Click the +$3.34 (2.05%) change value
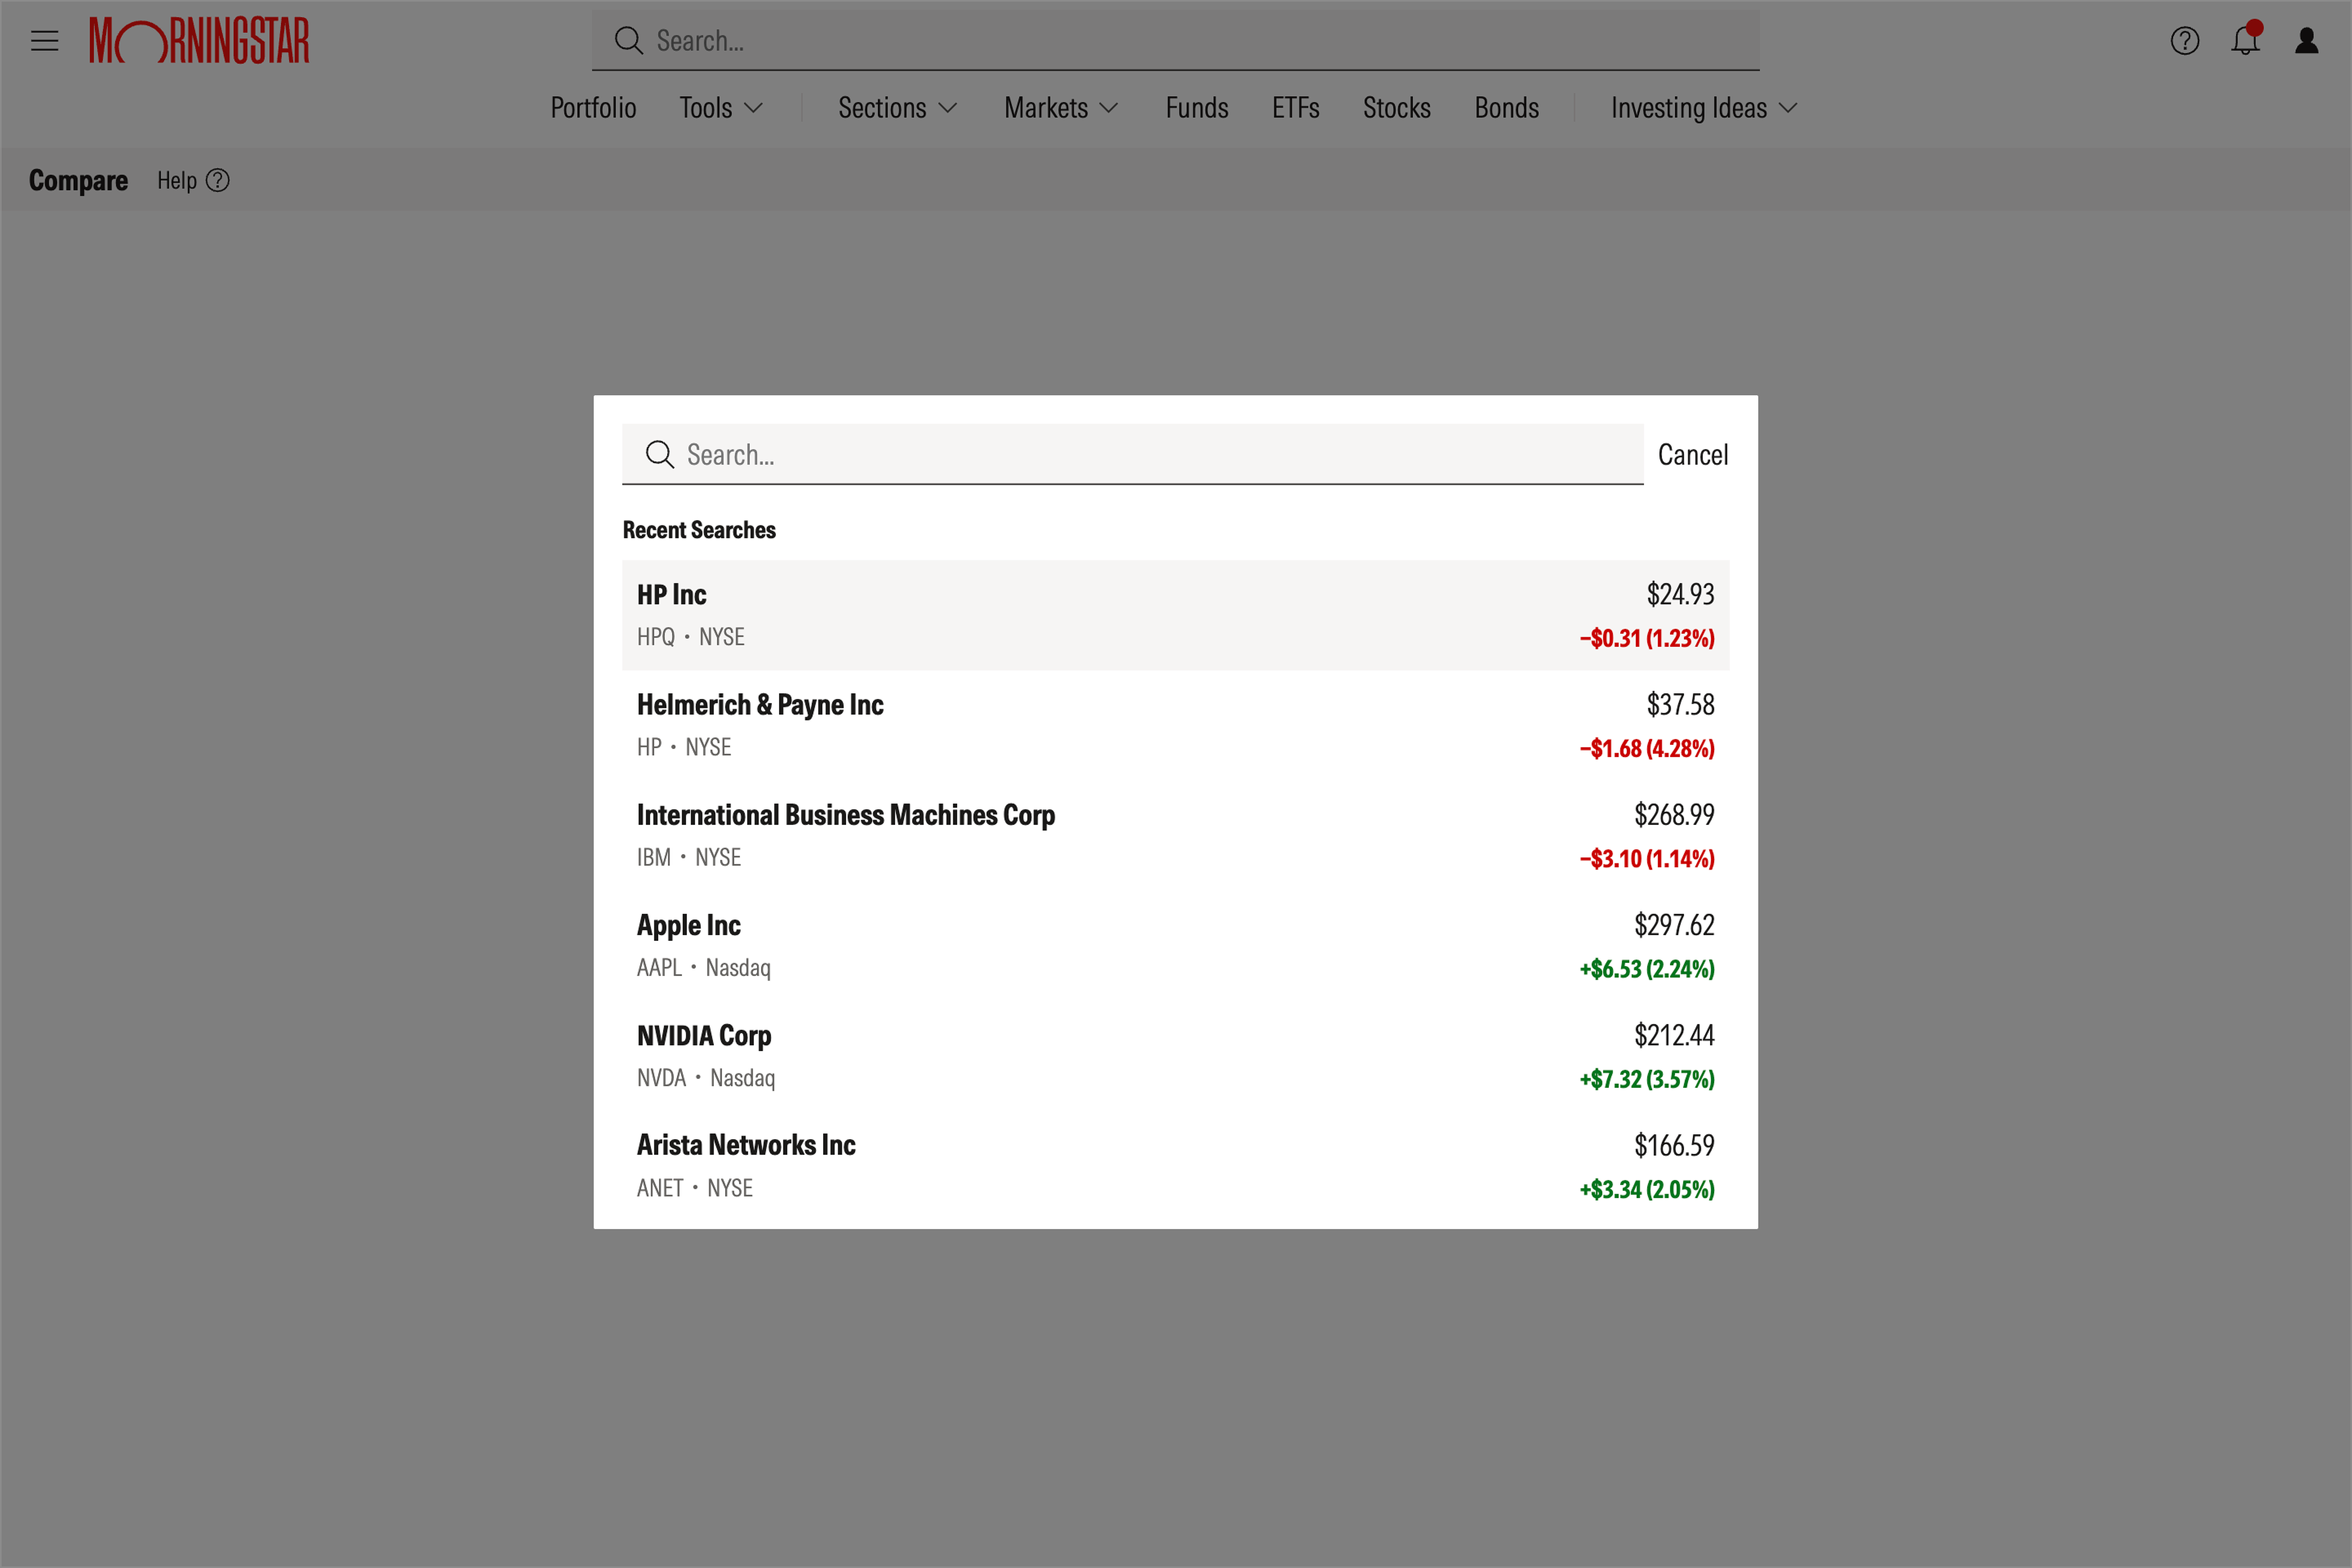 [1647, 1189]
